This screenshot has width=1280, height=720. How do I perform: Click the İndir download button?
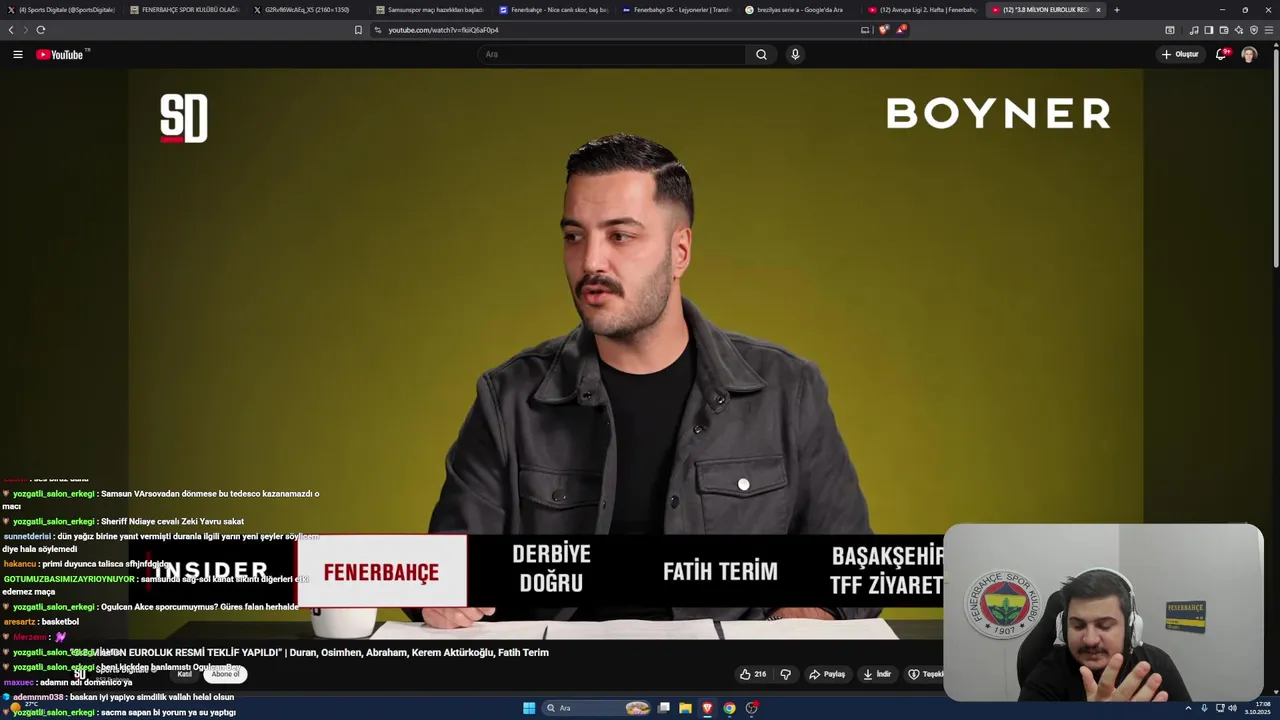click(877, 674)
